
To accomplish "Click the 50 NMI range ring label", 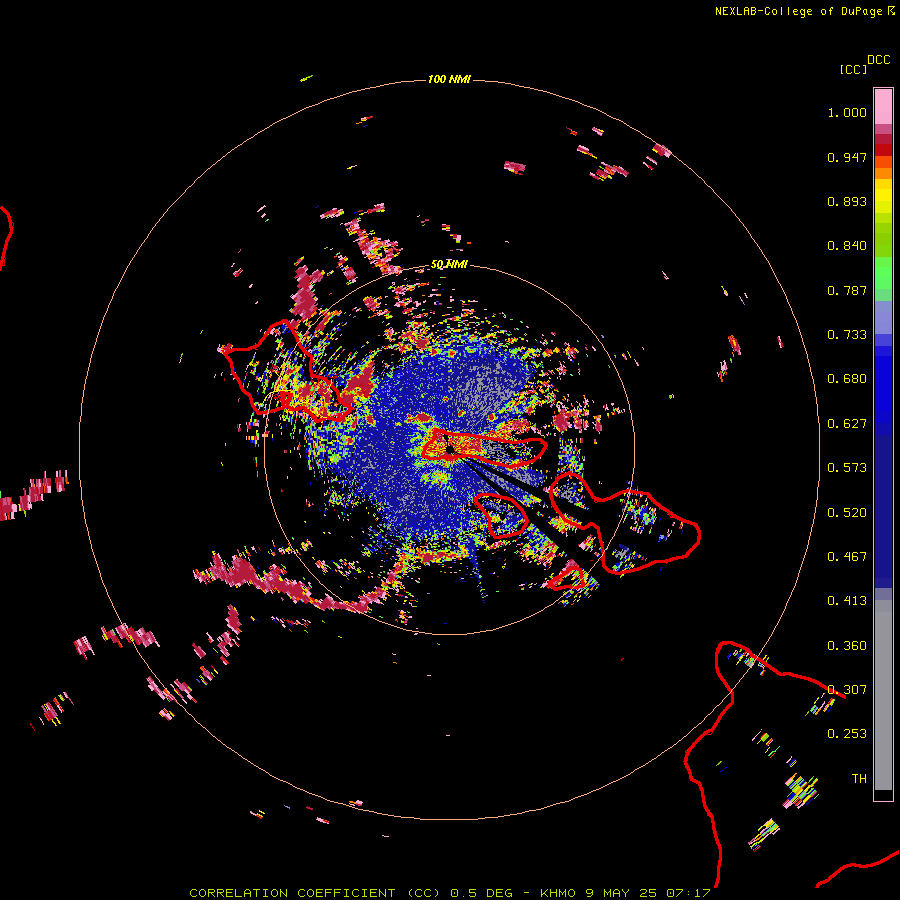I will (x=449, y=265).
